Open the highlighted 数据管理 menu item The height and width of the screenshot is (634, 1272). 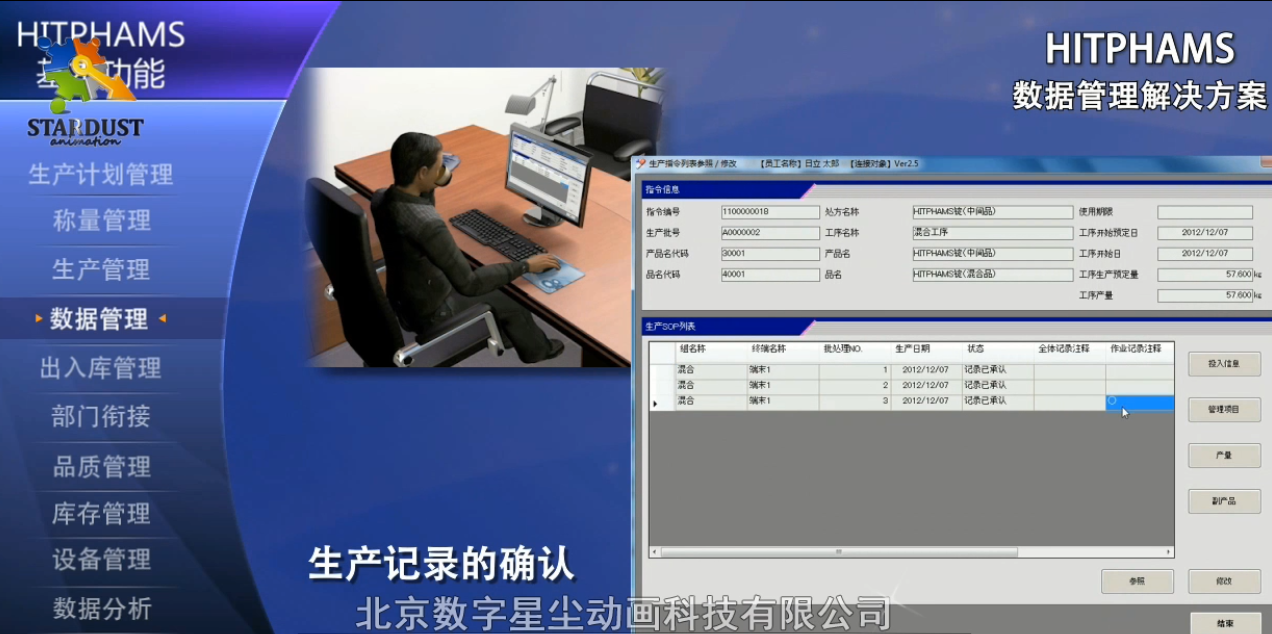(100, 319)
